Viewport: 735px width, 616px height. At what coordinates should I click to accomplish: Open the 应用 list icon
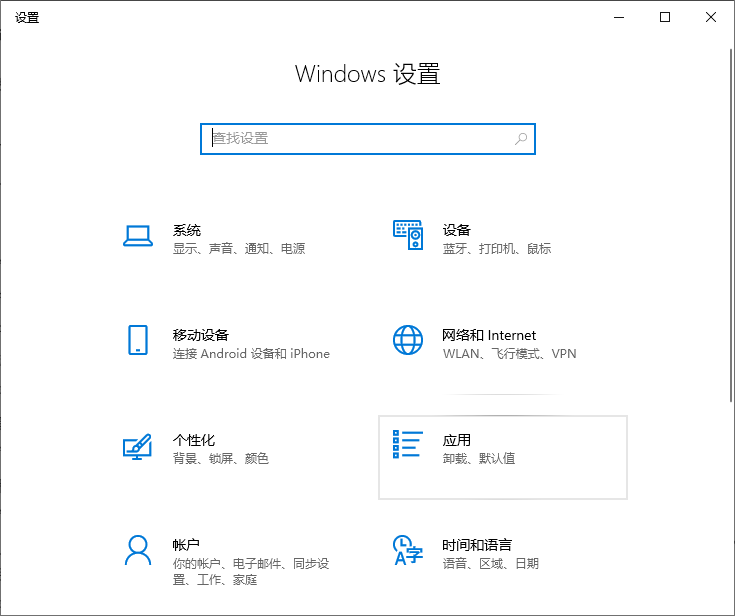pos(408,444)
